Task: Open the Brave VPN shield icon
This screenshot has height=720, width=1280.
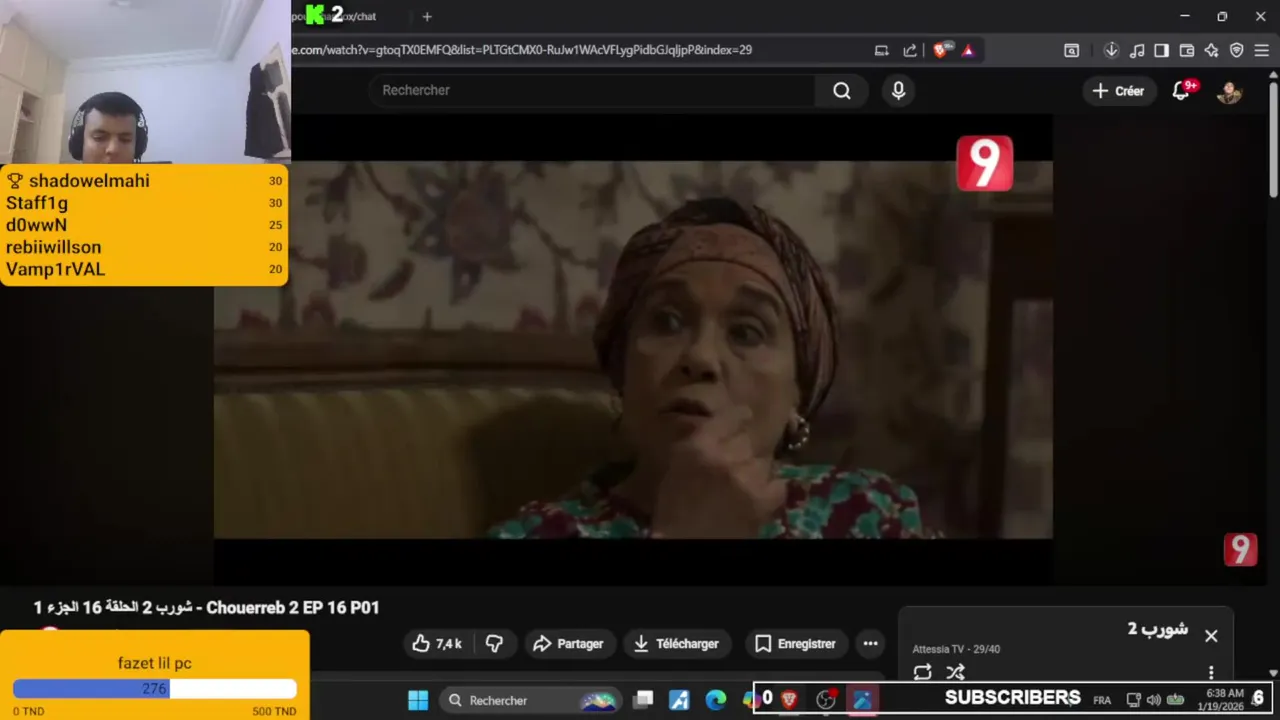Action: (1236, 50)
